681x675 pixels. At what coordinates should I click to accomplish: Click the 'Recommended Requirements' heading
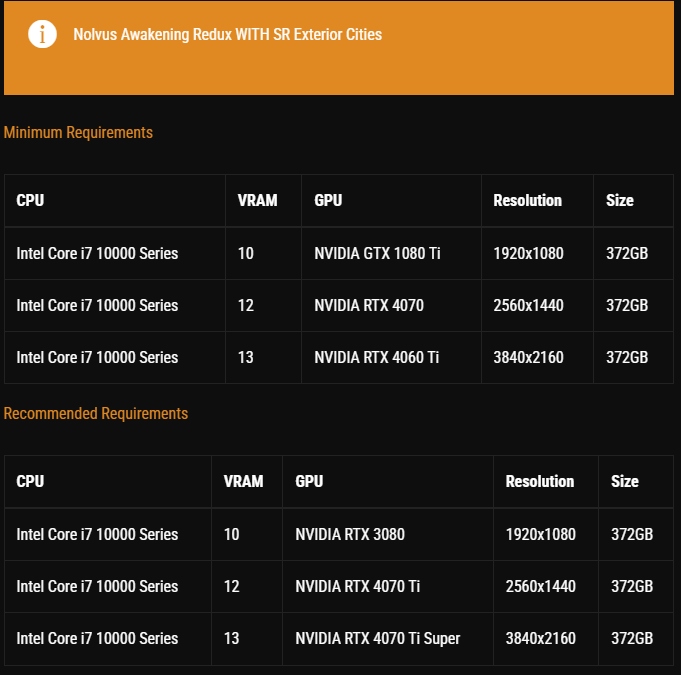coord(96,414)
